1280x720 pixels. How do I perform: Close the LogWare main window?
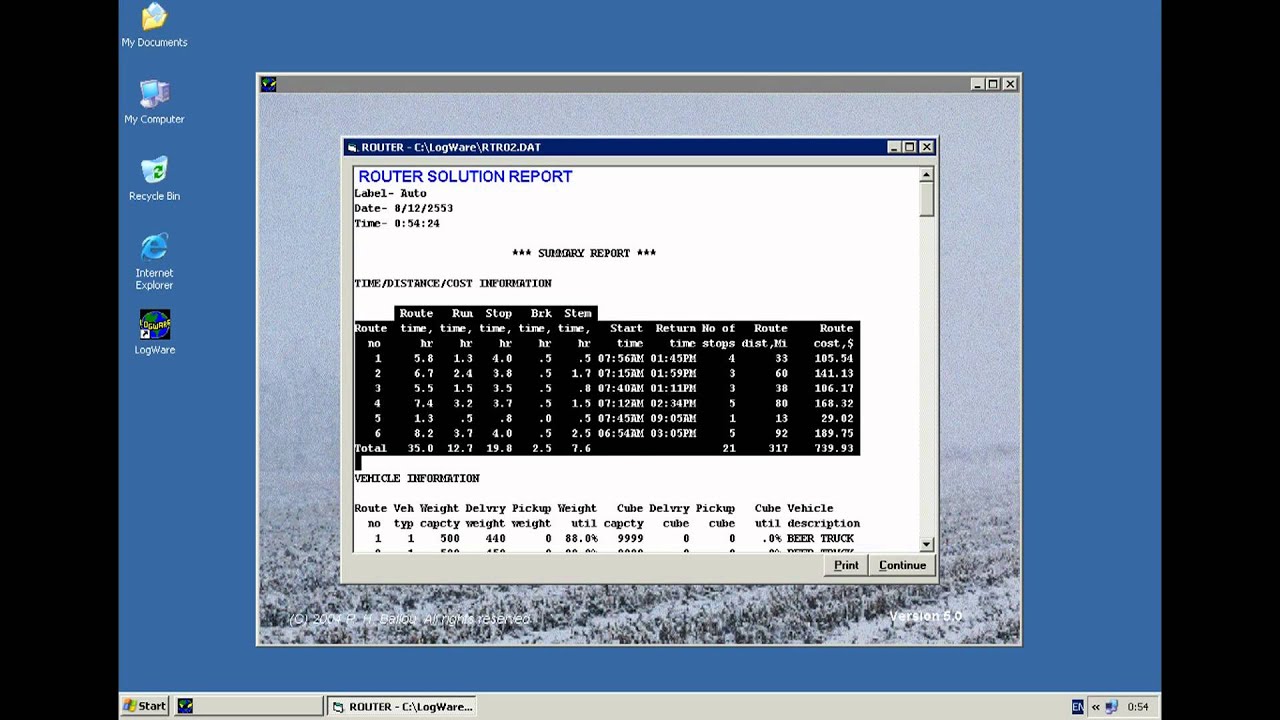pyautogui.click(x=1010, y=84)
